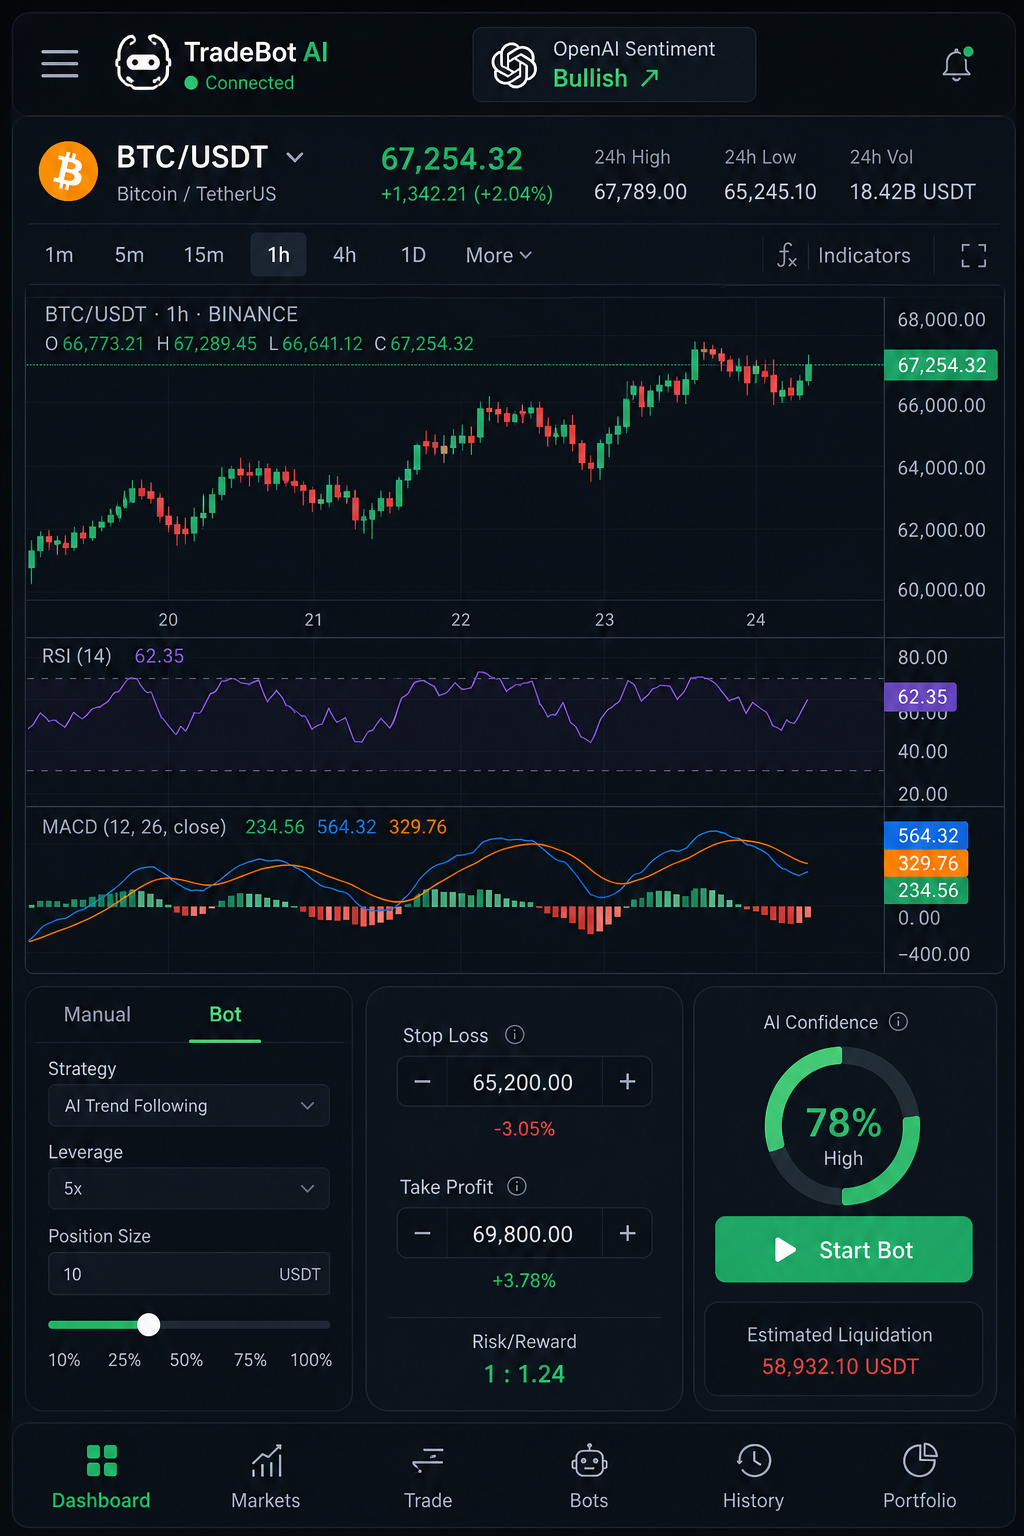Click the MACD (12, 26, close) label
This screenshot has height=1536, width=1024.
coord(134,827)
